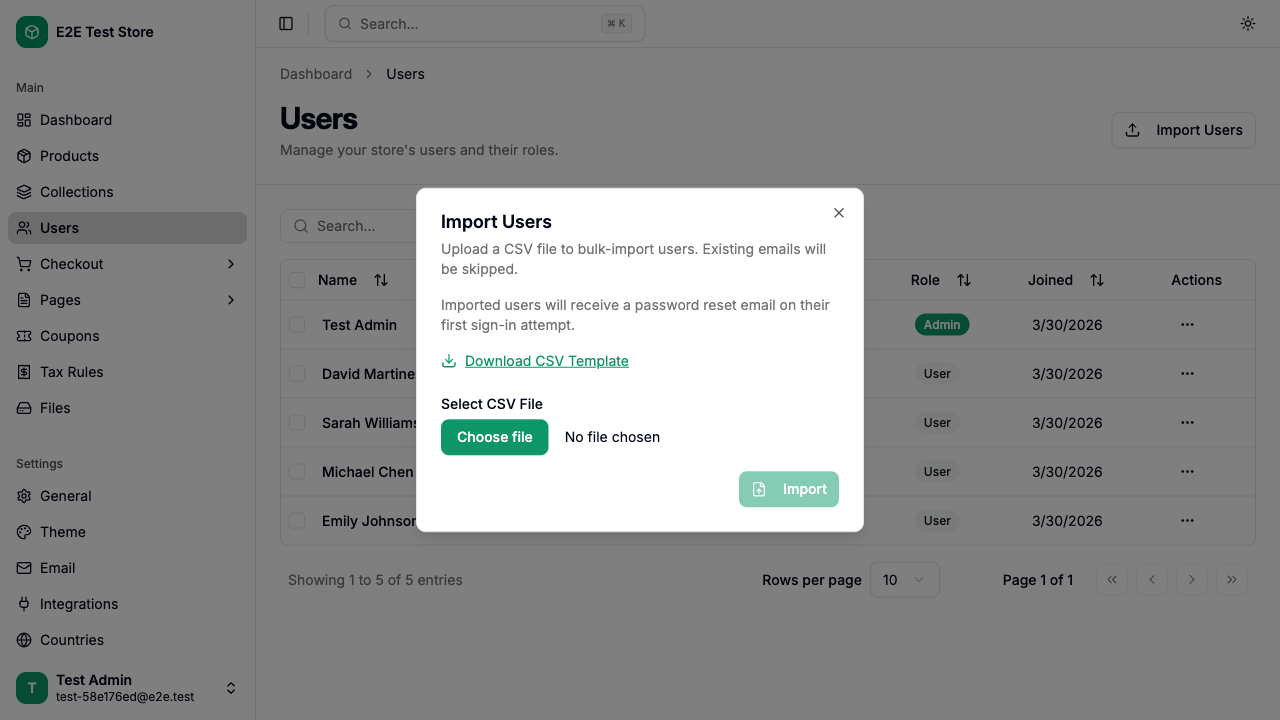
Task: Check the David Martinez row checkbox
Action: (x=297, y=374)
